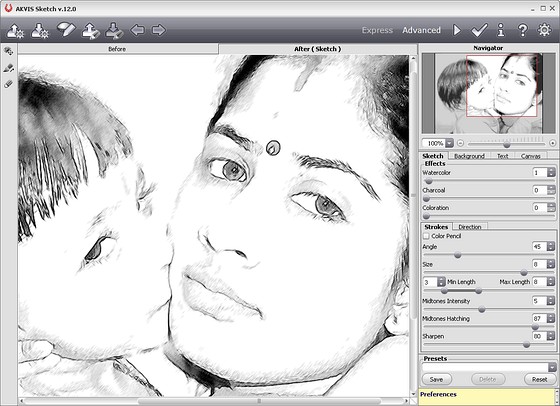Click the Sharpen slider handle
The image size is (560, 406).
click(x=526, y=345)
